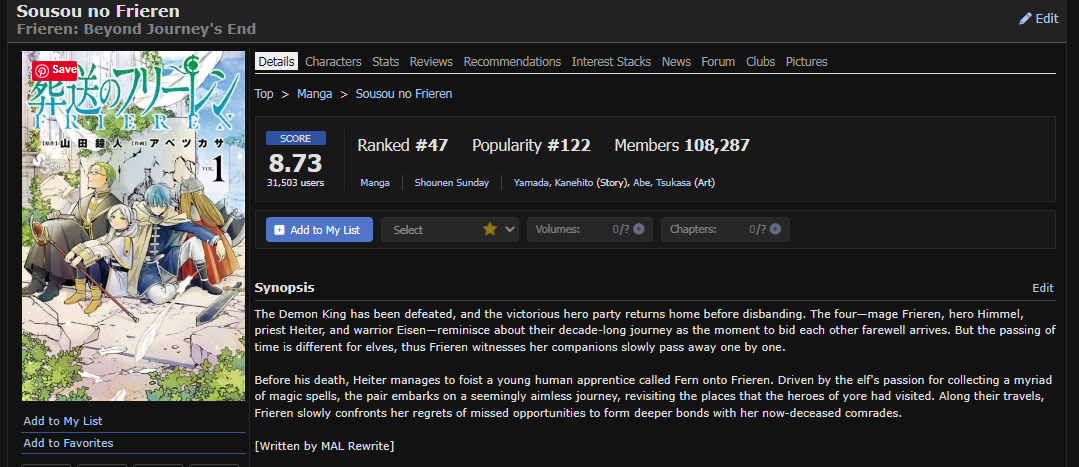Open the Shounen Sunday serialization link

point(451,183)
